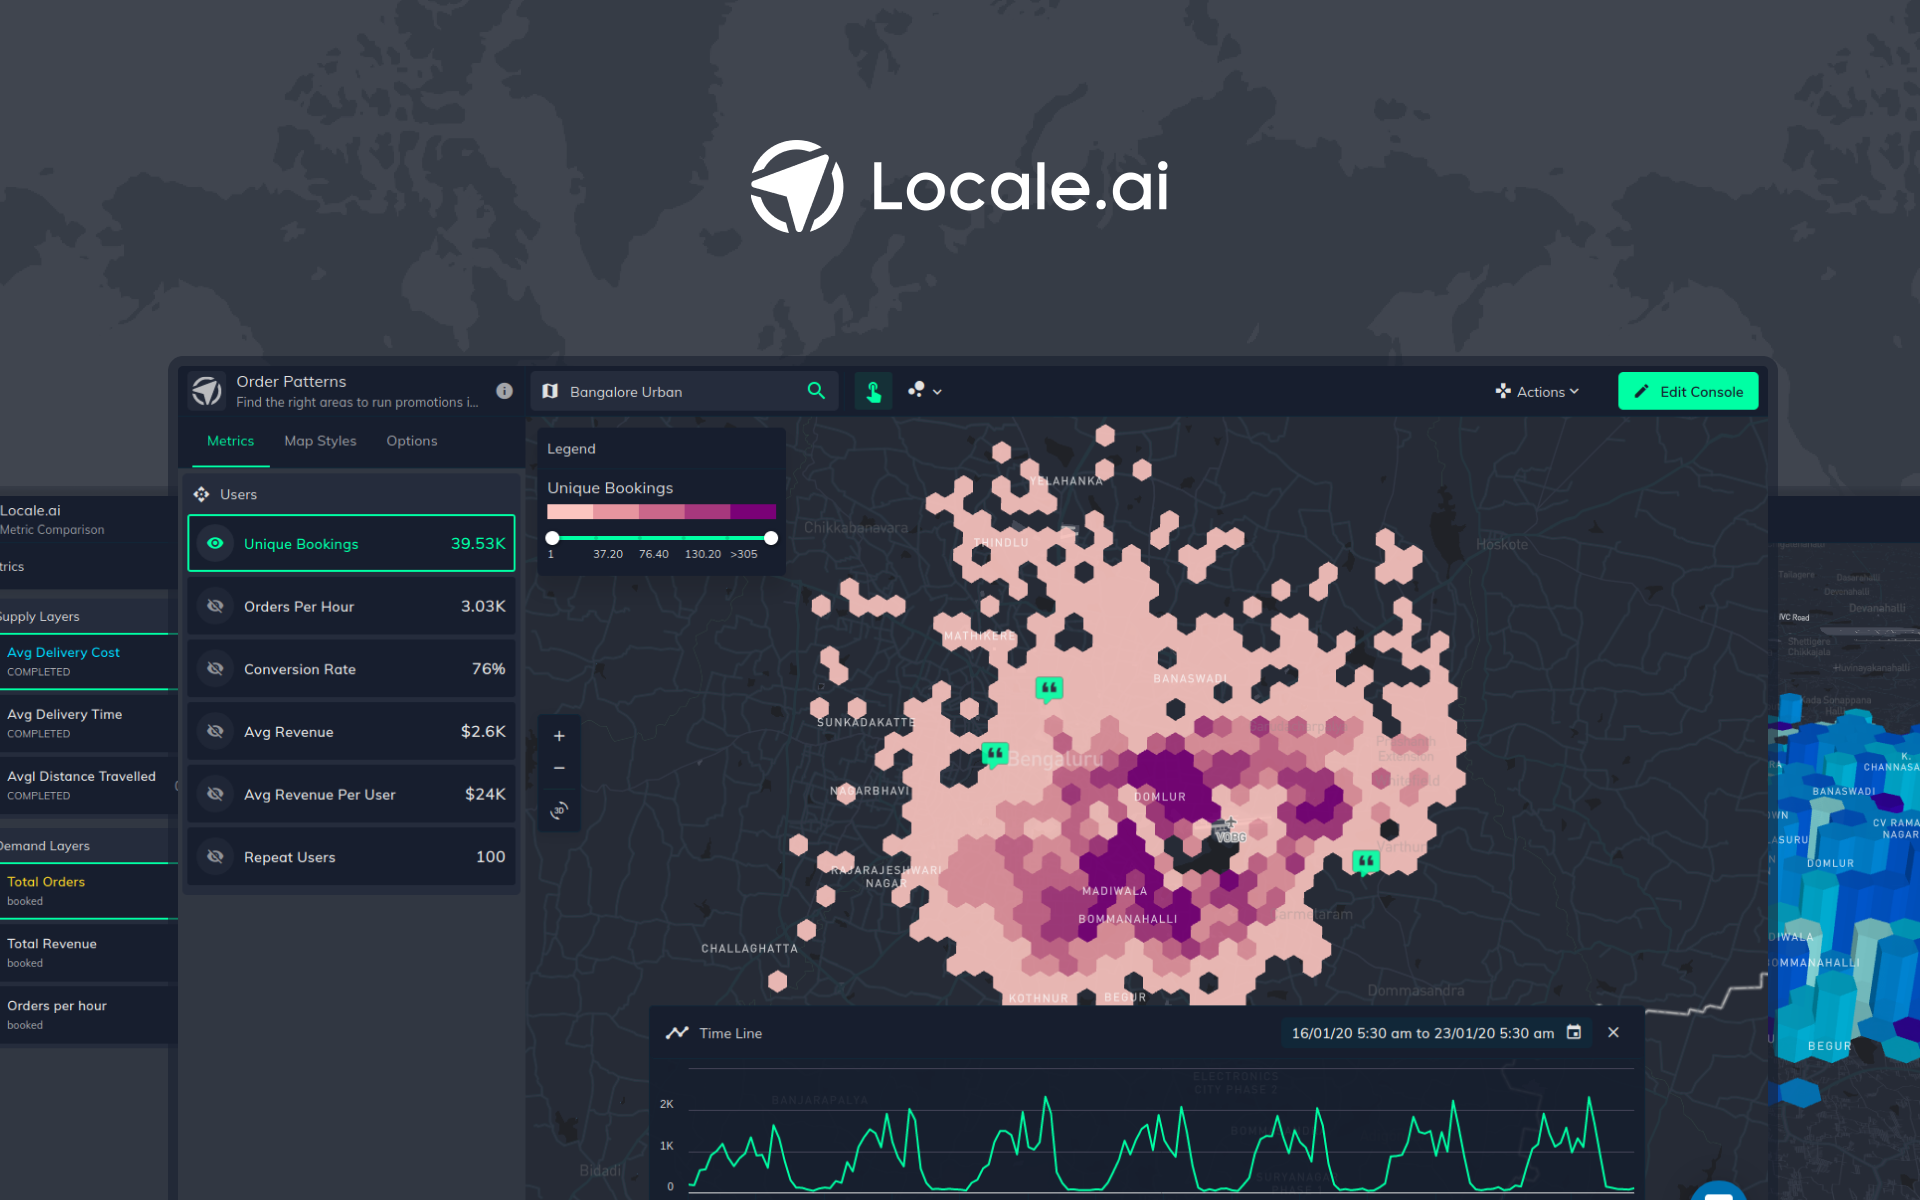The image size is (1920, 1200).
Task: Switch to the Map Styles tab
Action: (x=320, y=441)
